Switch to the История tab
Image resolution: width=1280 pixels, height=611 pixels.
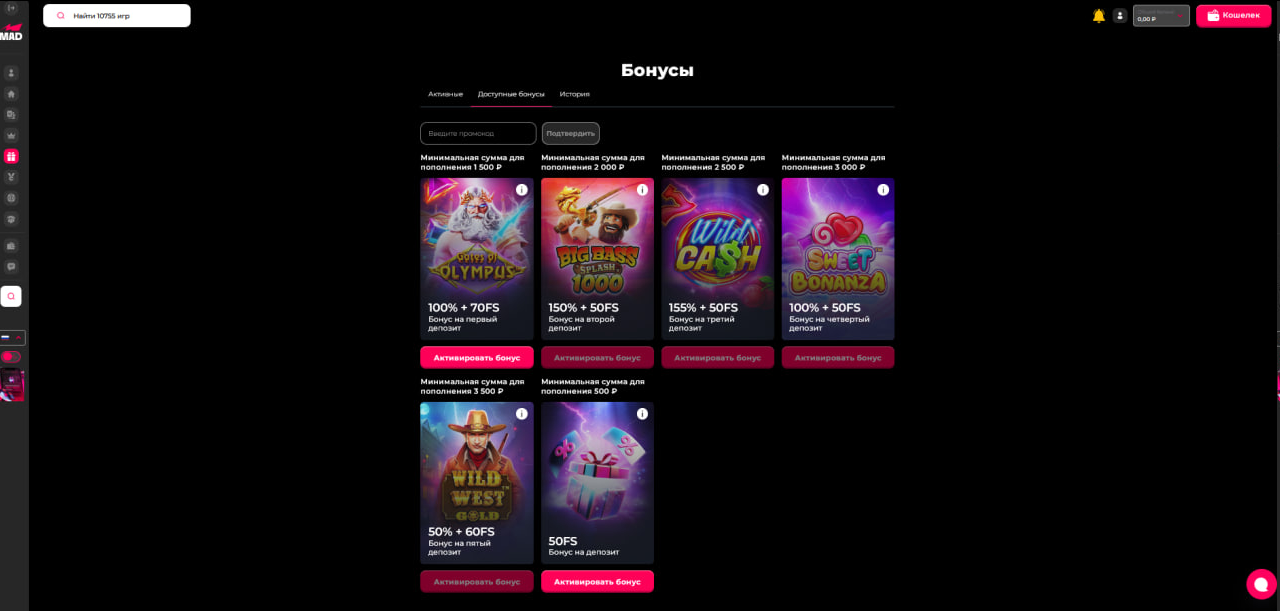[575, 94]
